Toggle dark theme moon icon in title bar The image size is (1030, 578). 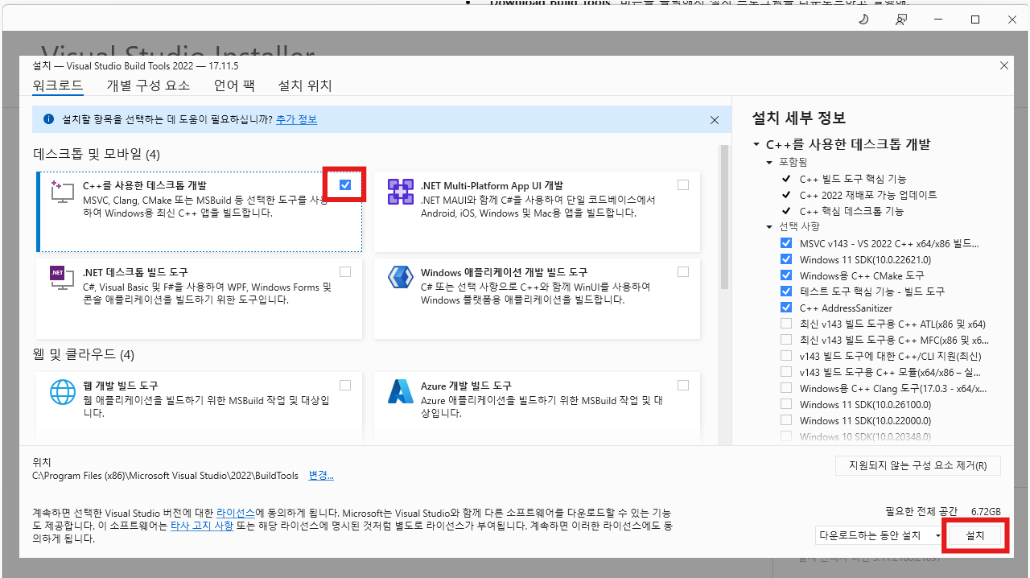pyautogui.click(x=863, y=20)
